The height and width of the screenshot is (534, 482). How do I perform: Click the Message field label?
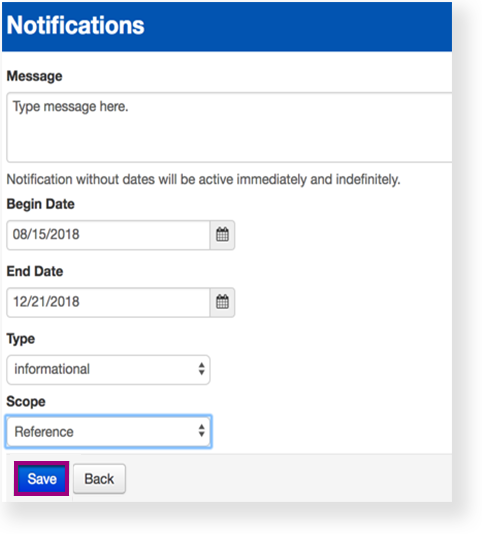[x=34, y=76]
